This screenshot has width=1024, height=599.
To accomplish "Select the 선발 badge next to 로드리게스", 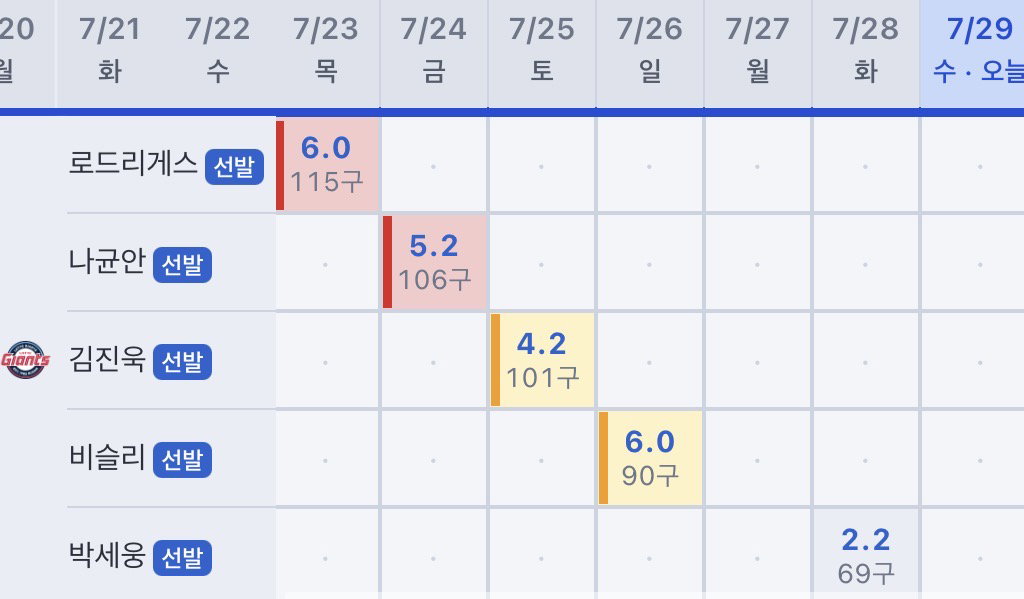I will [234, 167].
